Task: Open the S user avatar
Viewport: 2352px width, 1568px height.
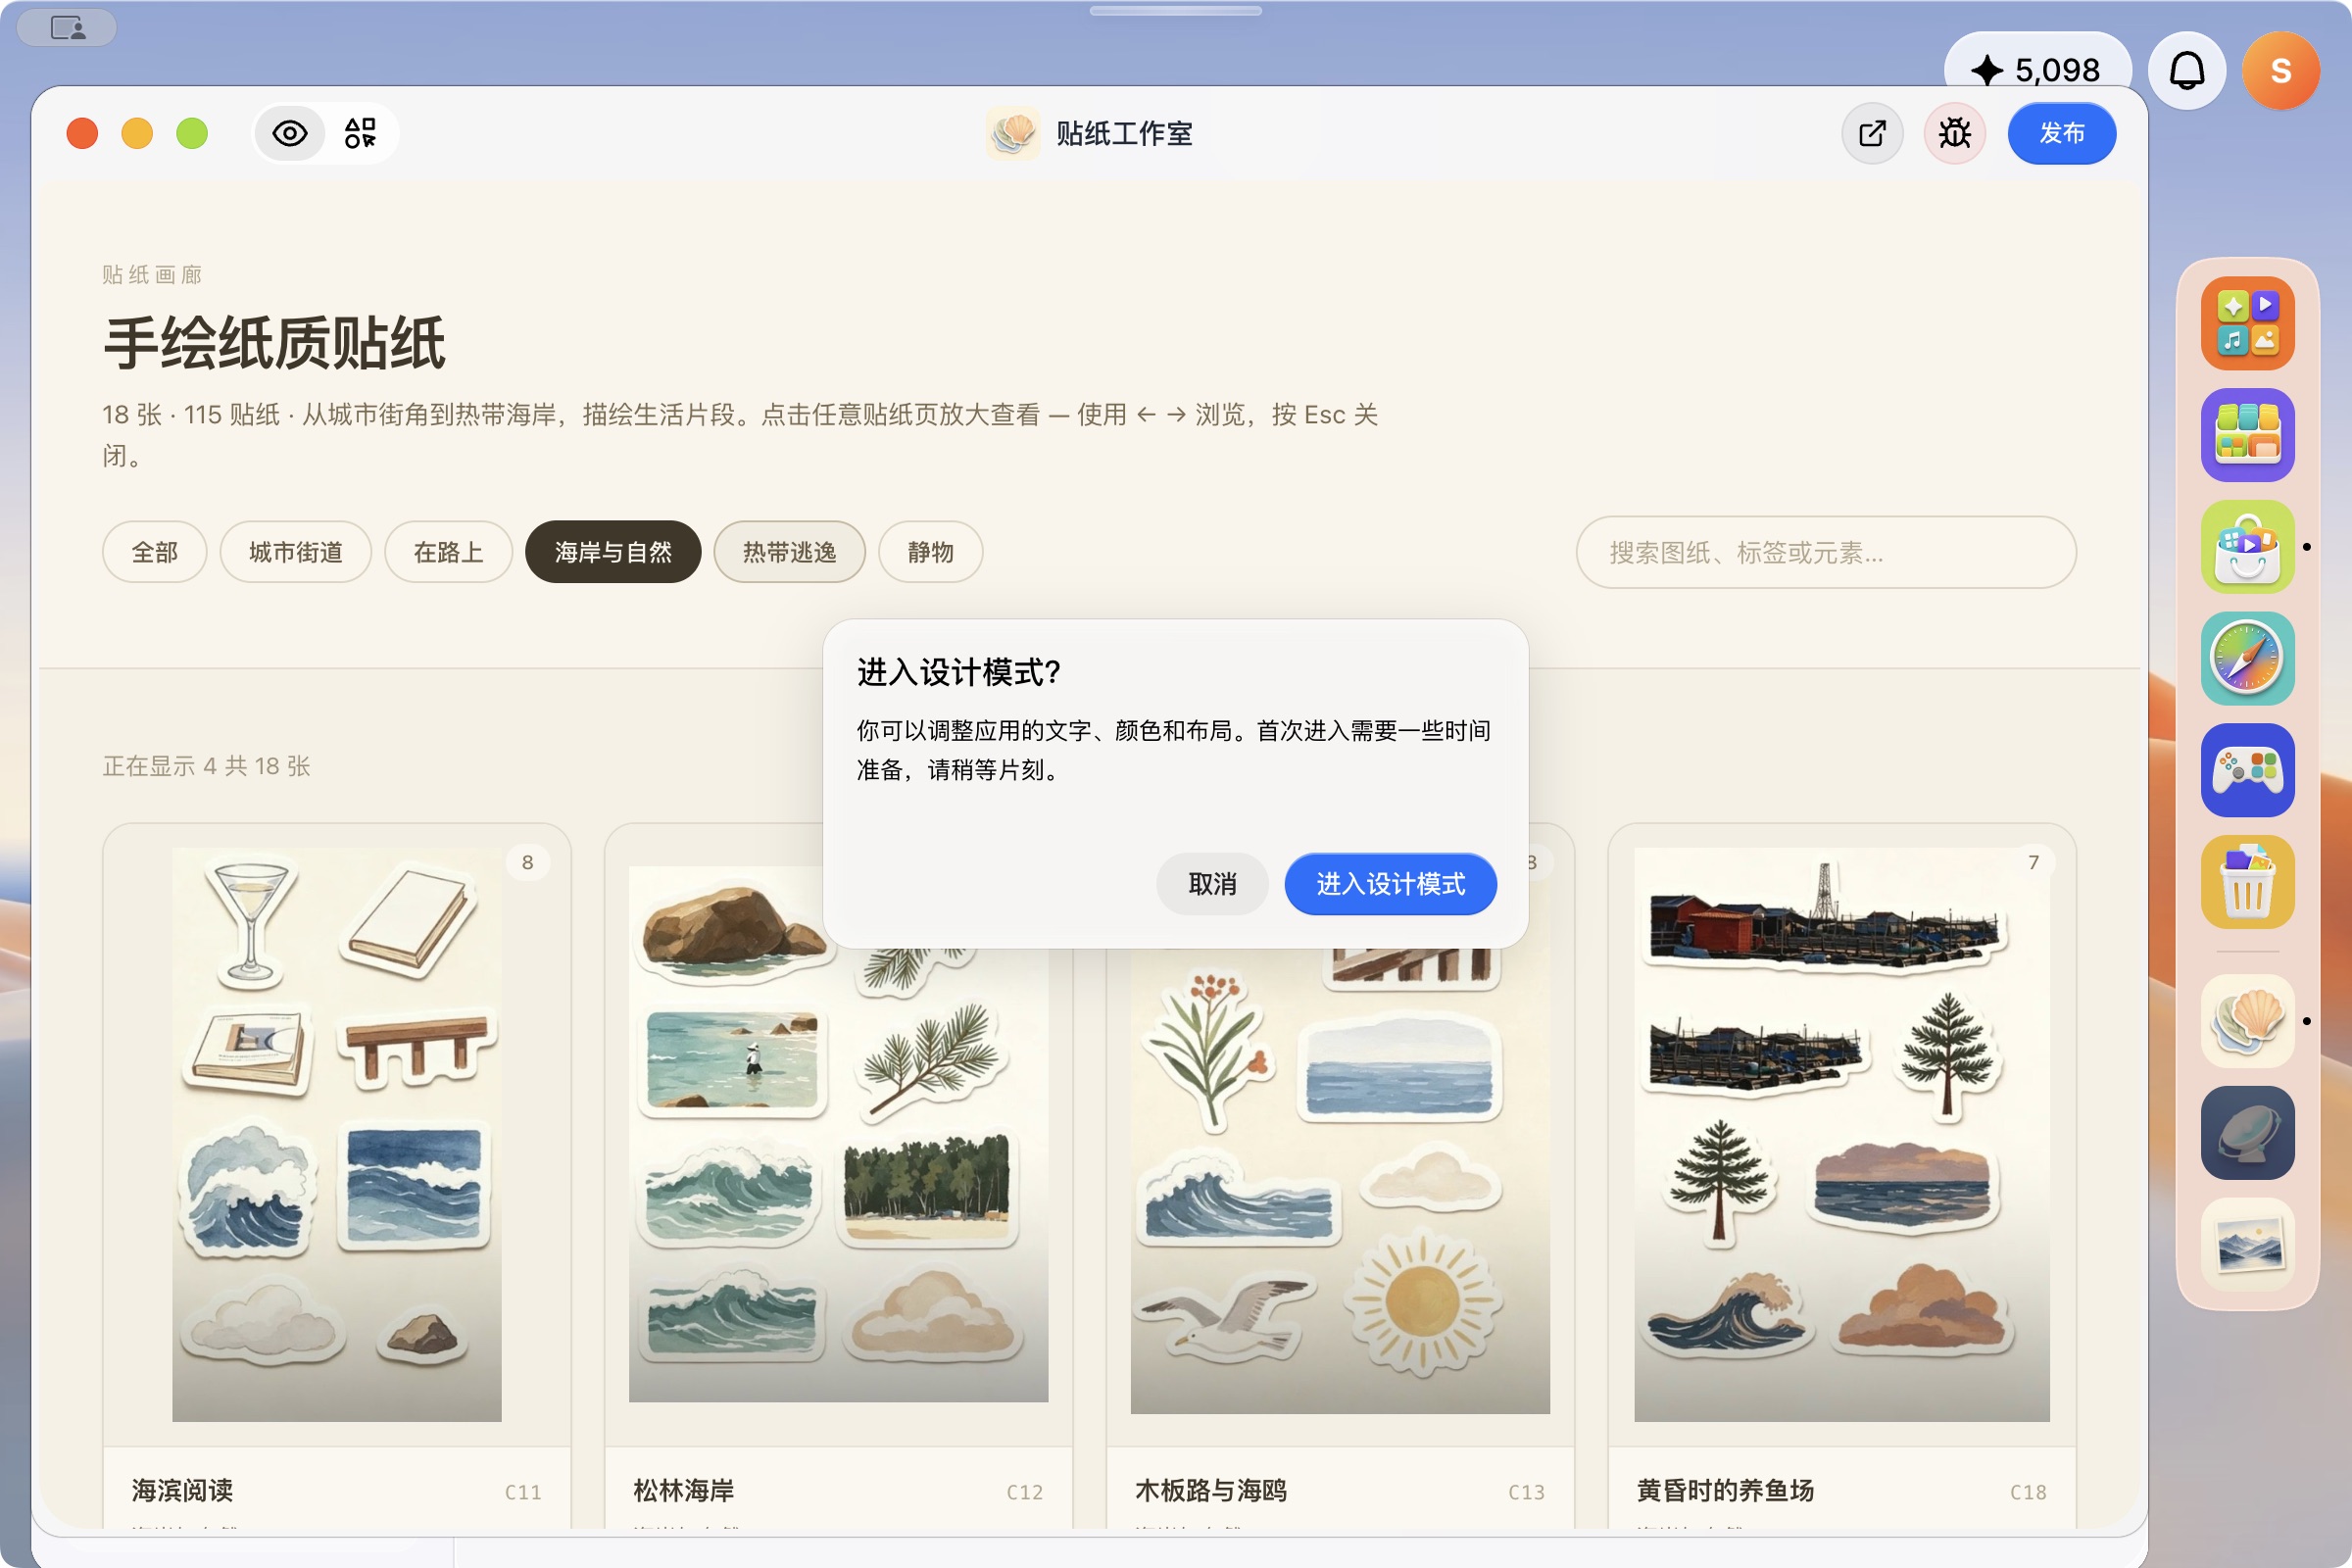Action: 2280,71
